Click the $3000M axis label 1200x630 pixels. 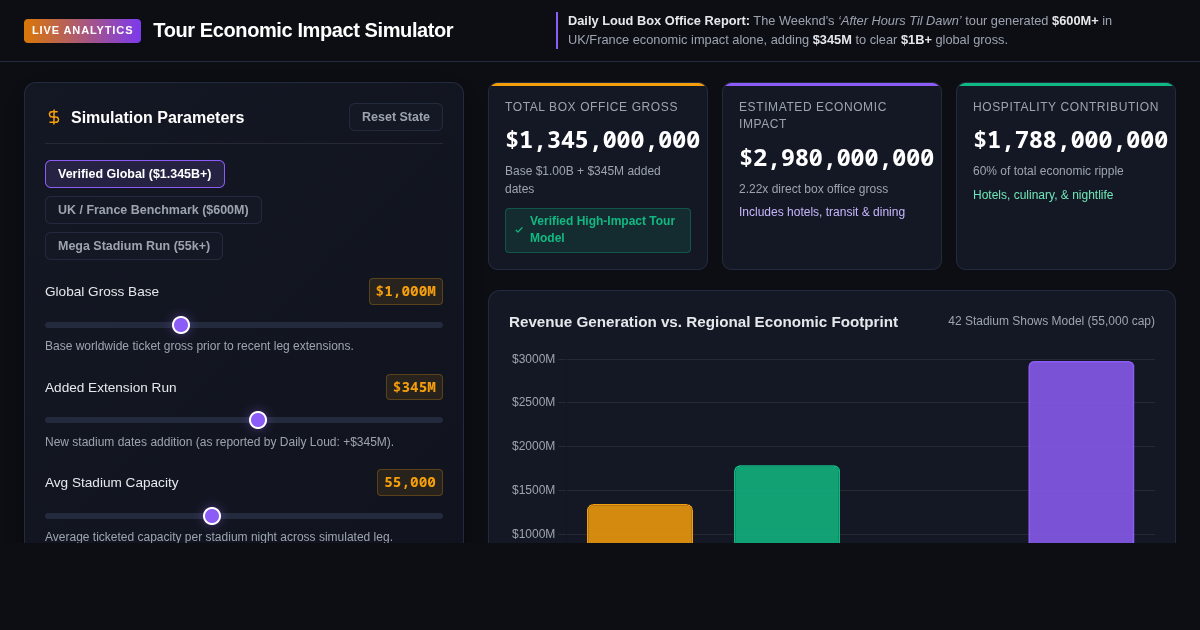(533, 359)
